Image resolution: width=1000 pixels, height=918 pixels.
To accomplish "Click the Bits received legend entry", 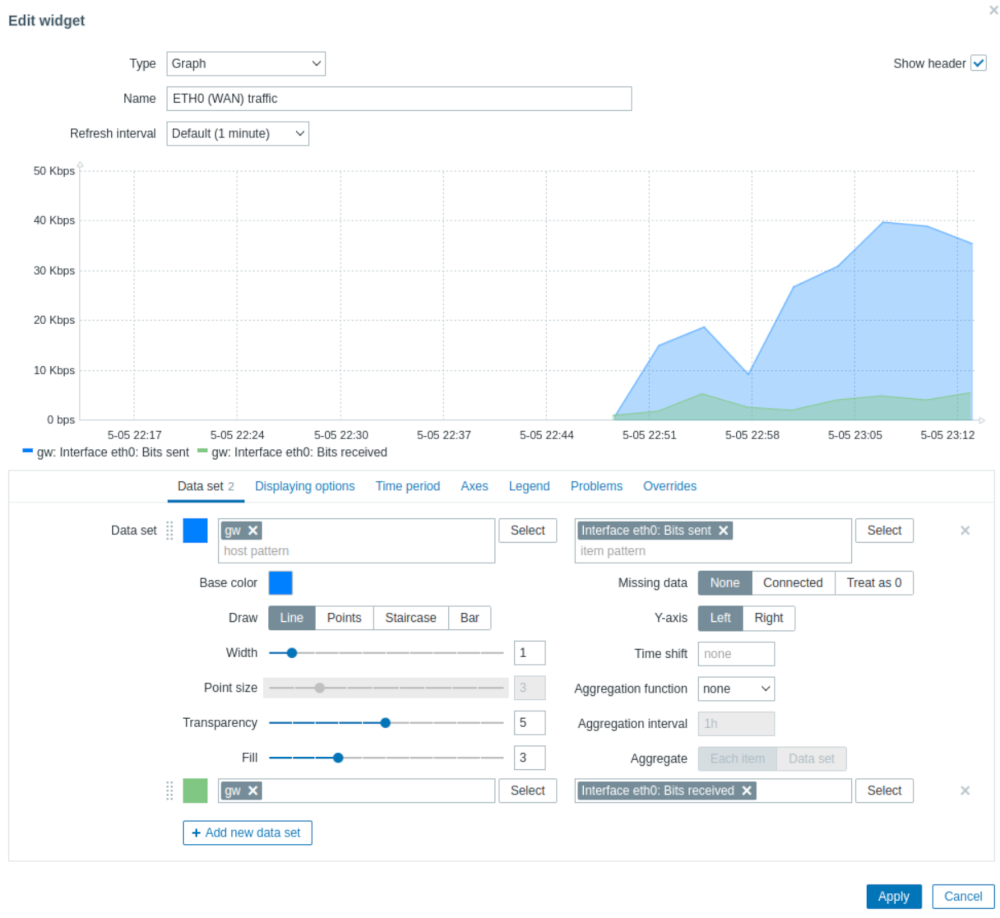I will pyautogui.click(x=292, y=453).
